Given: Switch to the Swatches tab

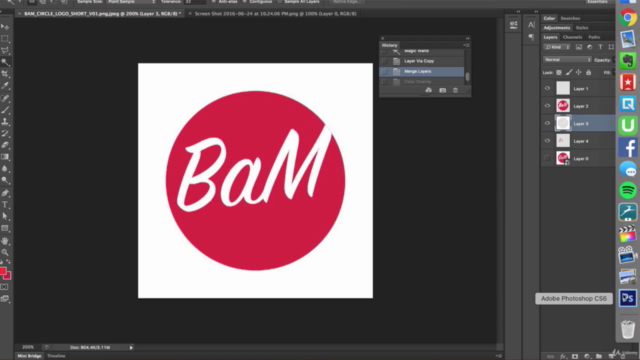Looking at the screenshot, I should [570, 18].
